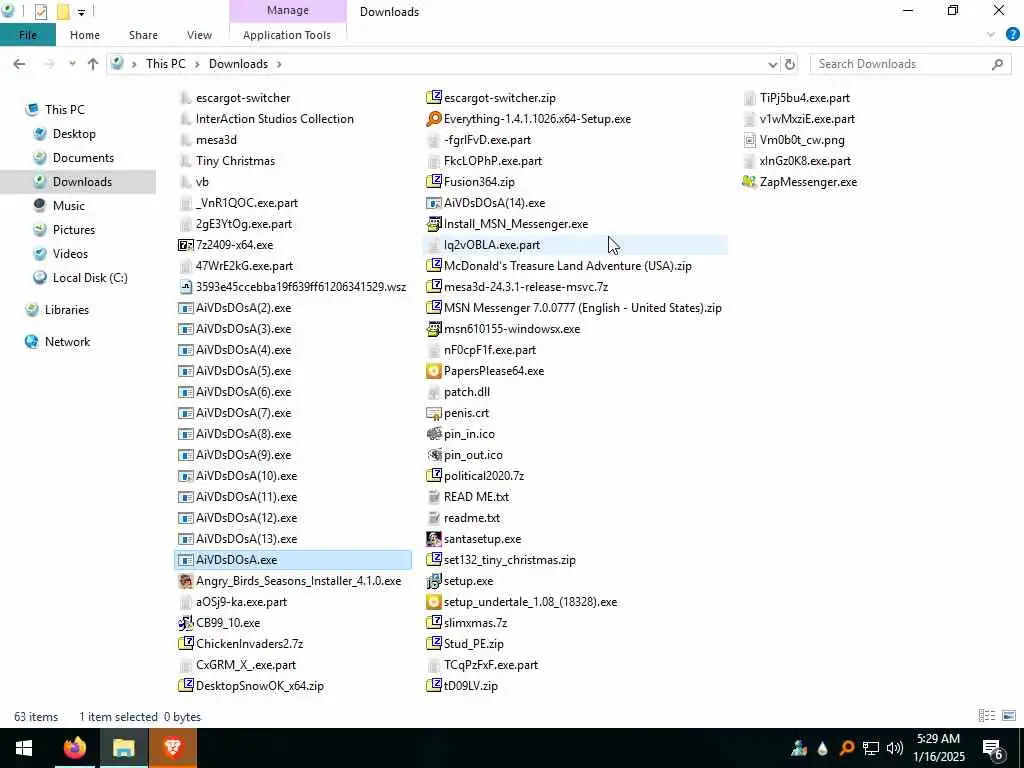This screenshot has width=1024, height=768.
Task: Select Music in the navigation pane
Action: coord(69,206)
